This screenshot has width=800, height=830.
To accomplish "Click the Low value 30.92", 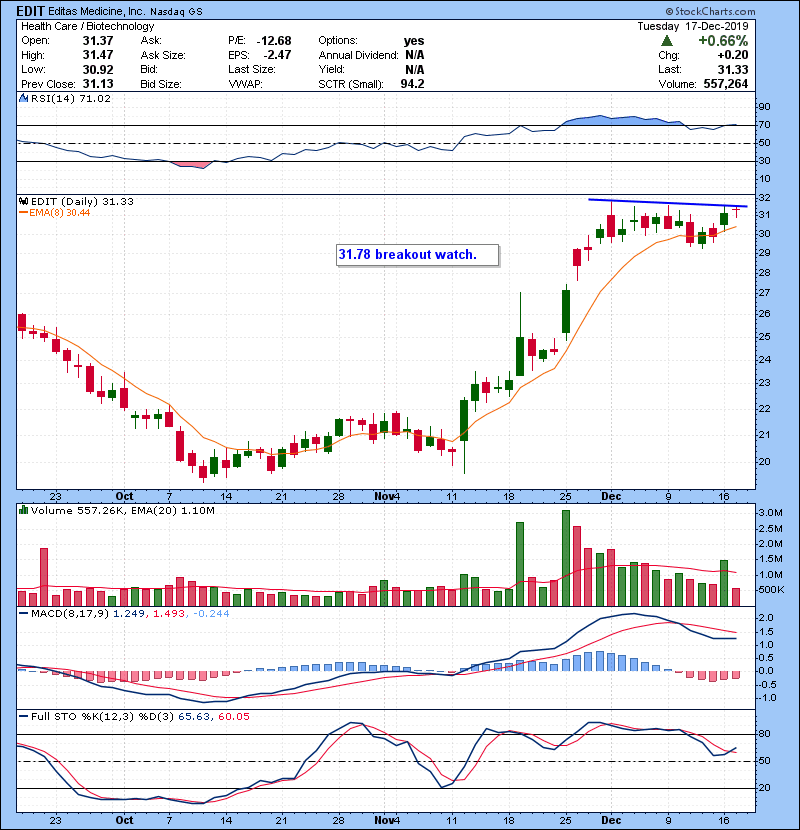I will pyautogui.click(x=98, y=69).
